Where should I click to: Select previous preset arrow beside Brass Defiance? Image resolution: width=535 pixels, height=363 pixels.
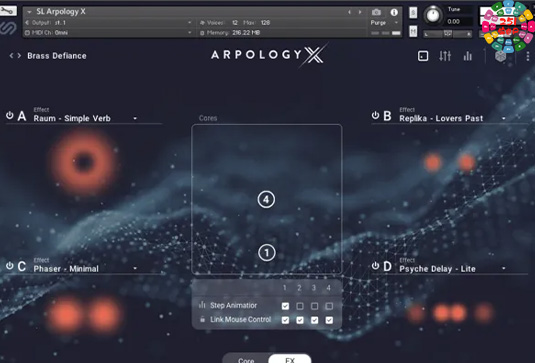tap(11, 56)
